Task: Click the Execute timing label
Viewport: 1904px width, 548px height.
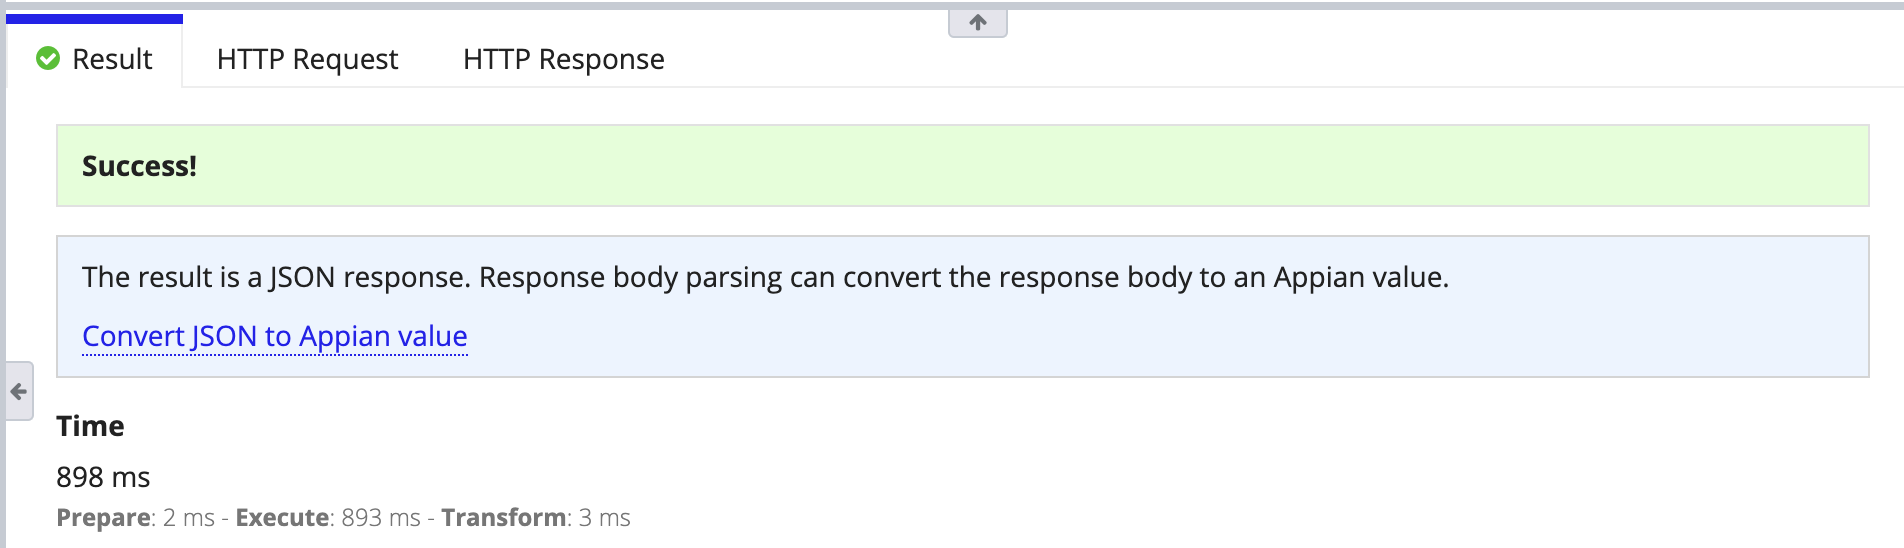Action: tap(282, 518)
